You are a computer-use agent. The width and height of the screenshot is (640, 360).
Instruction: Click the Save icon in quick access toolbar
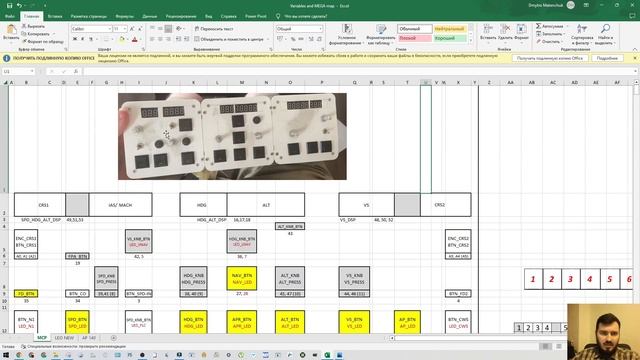tap(9, 5)
